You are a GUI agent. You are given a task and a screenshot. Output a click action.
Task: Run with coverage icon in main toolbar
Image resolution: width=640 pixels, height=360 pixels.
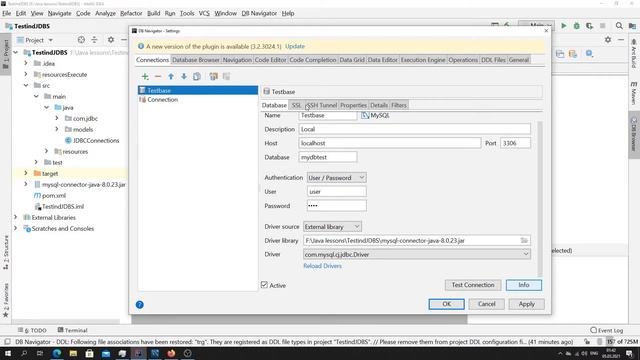[x=589, y=26]
